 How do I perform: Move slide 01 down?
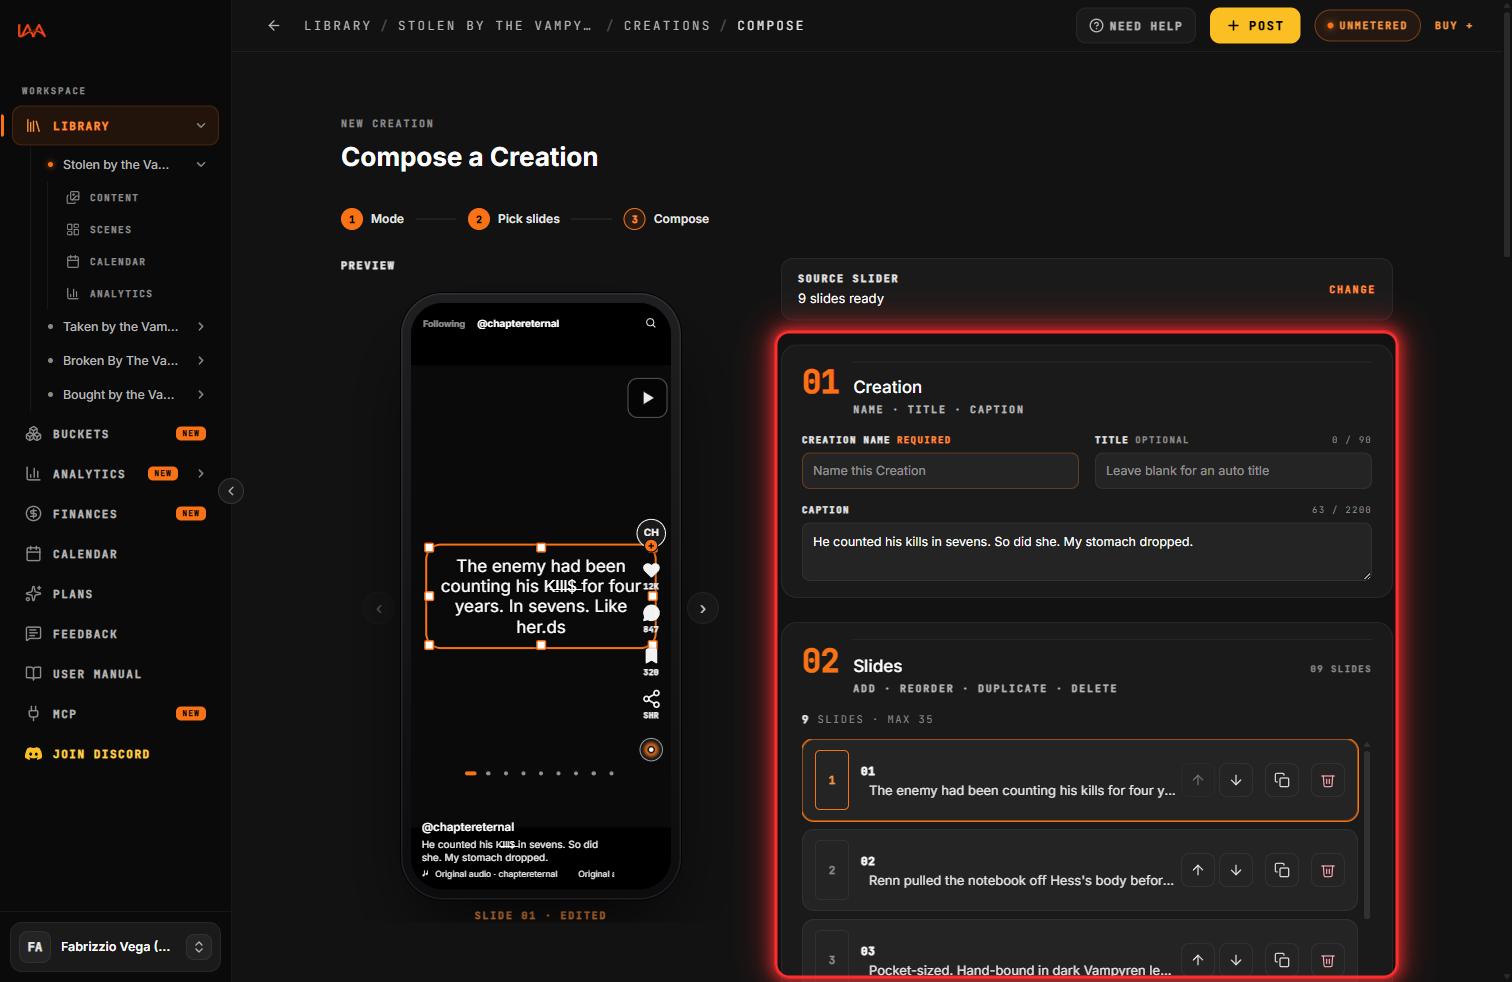(x=1236, y=781)
